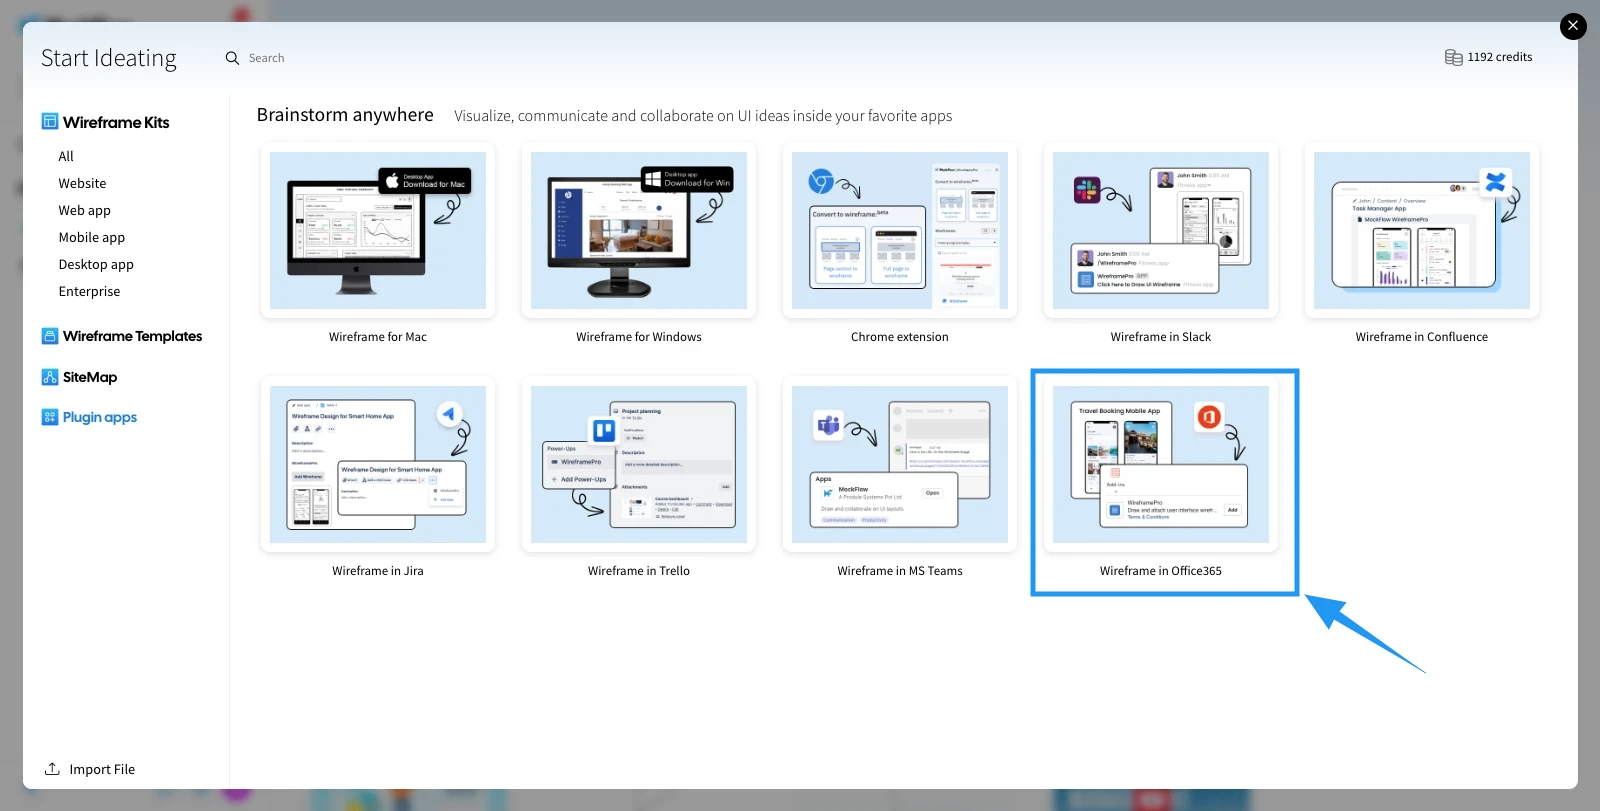Screen dimensions: 1600x811
Task: Click the Wireframe in MS Teams caption
Action: 900,571
